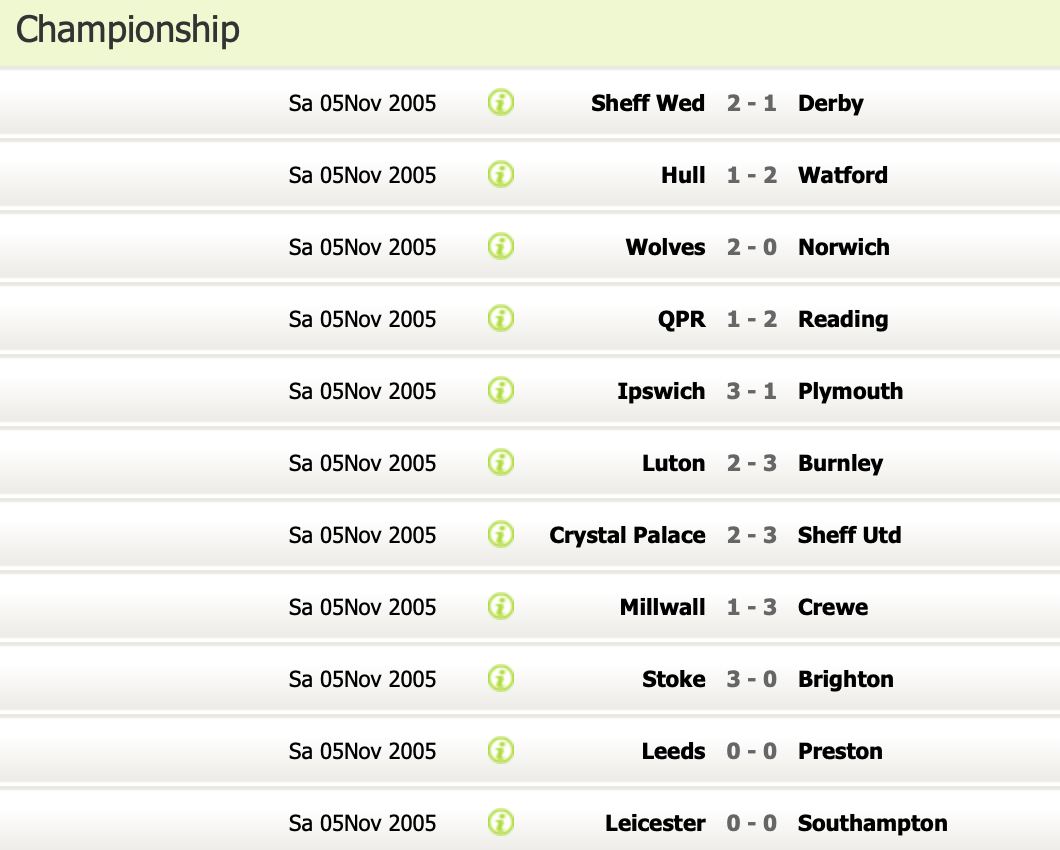Click info icon beside QPR vs Reading
Viewport: 1060px width, 850px height.
(x=501, y=319)
